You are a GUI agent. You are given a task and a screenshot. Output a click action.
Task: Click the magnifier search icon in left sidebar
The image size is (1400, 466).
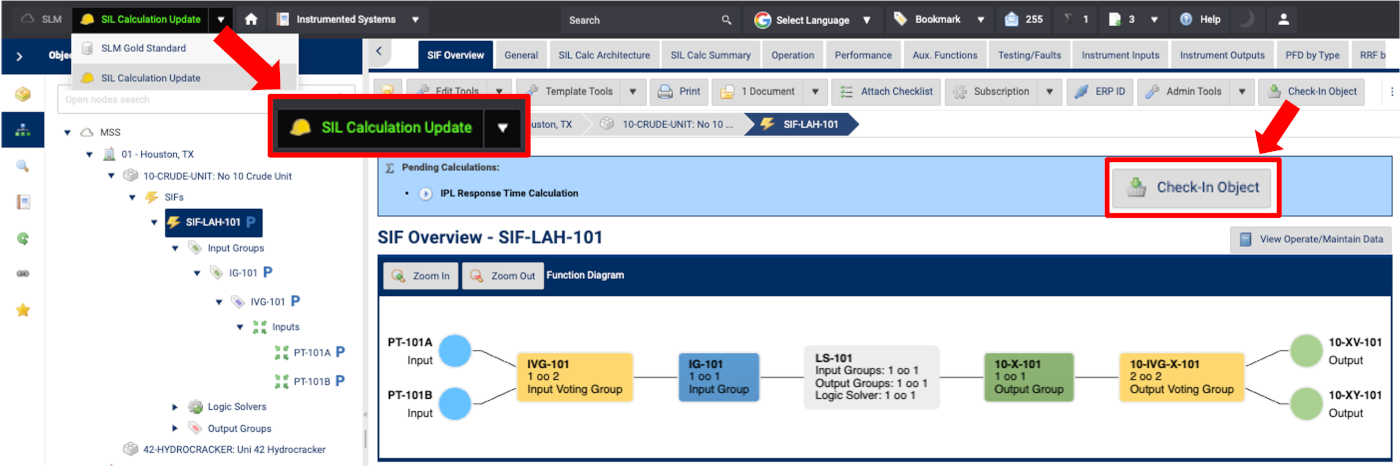coord(23,165)
